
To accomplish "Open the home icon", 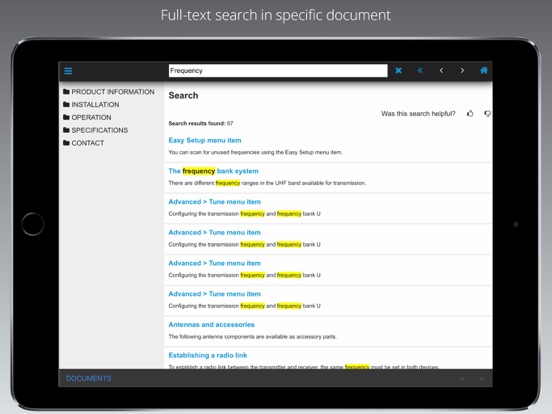I will point(484,70).
